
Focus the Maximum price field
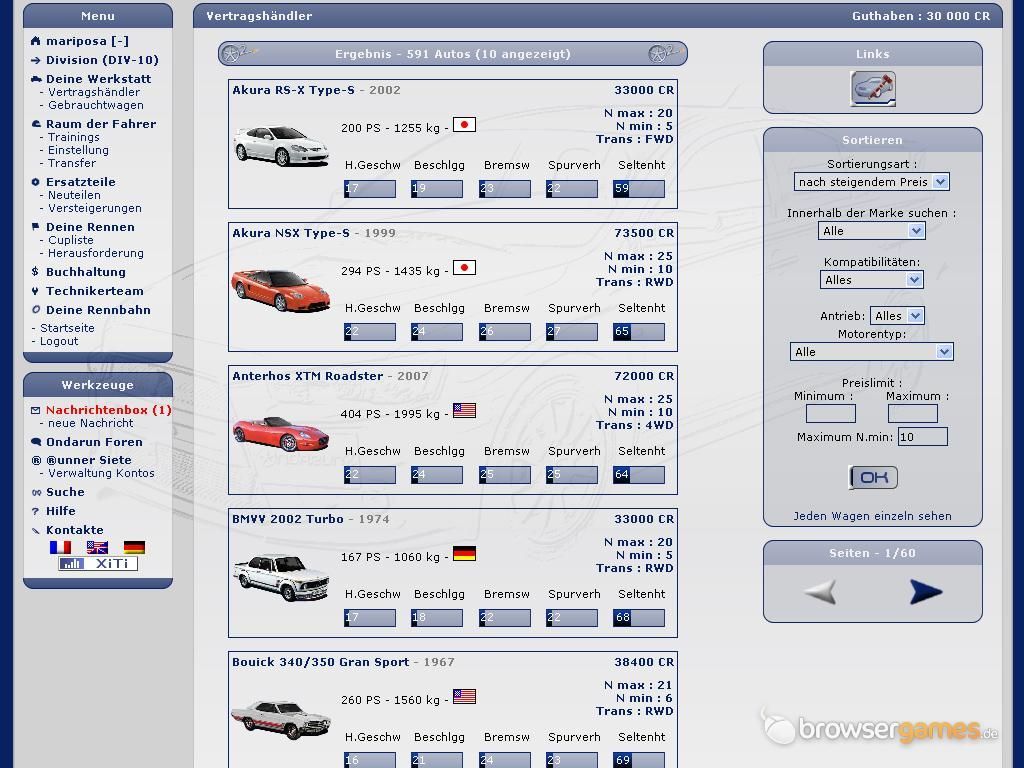pyautogui.click(x=912, y=413)
